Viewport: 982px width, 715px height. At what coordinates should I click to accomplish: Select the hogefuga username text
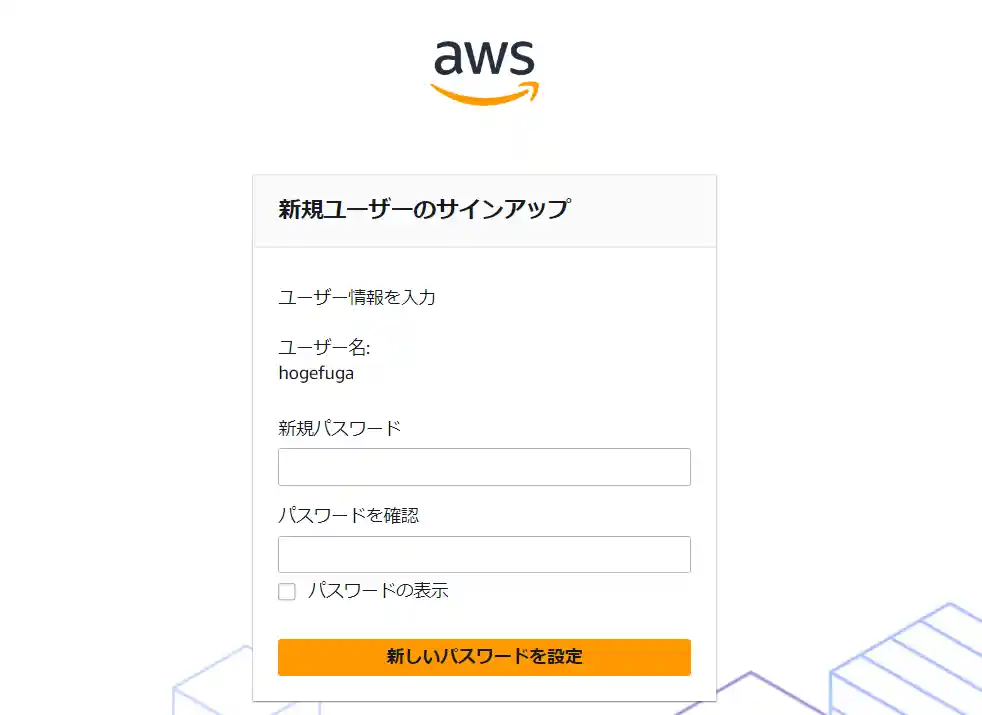(316, 373)
